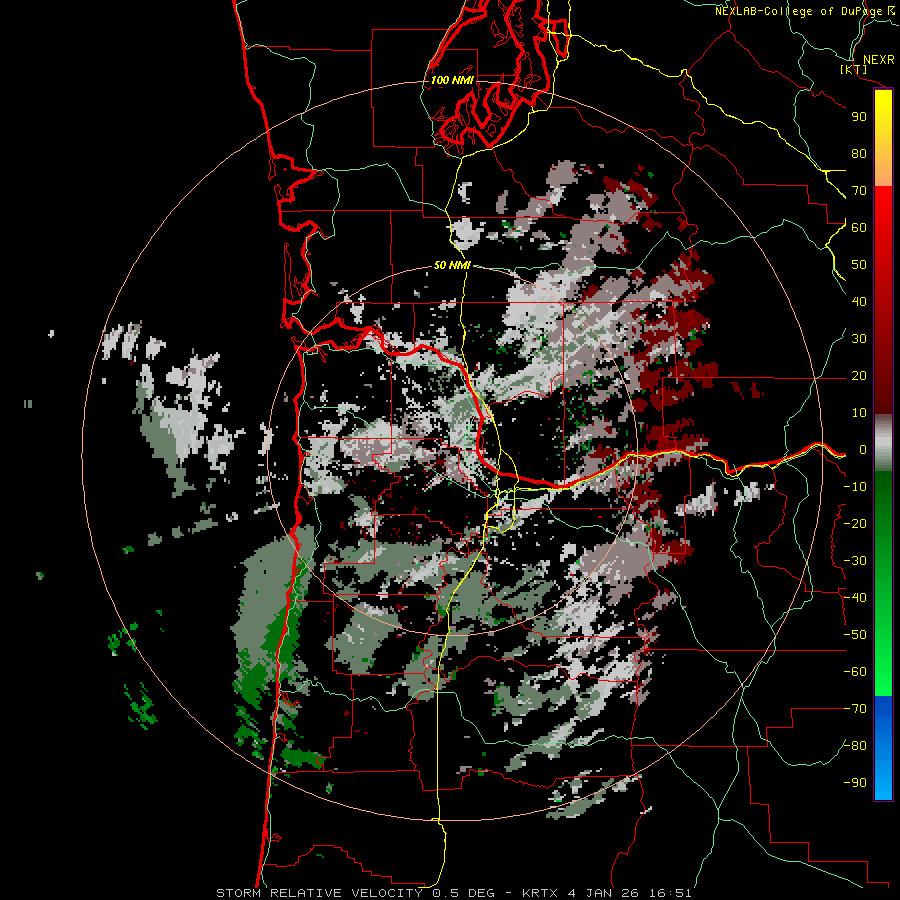Click the 80 knot value on the scale
900x900 pixels.
859,153
